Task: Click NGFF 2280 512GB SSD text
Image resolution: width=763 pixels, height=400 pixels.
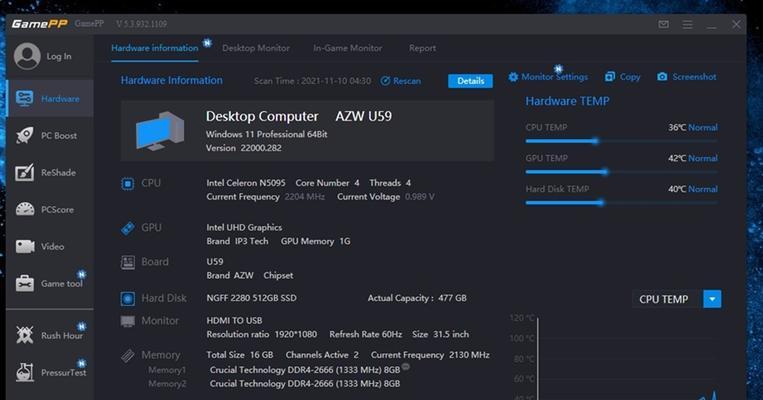Action: click(251, 298)
